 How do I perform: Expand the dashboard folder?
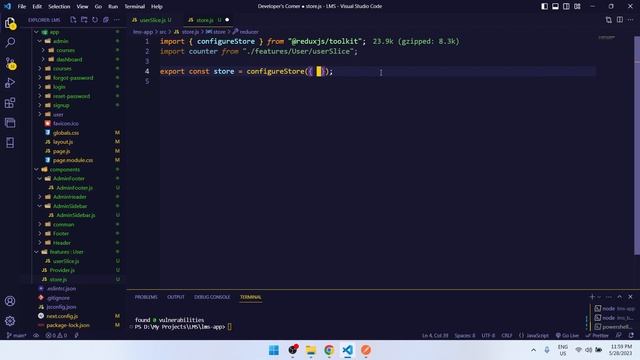43,59
